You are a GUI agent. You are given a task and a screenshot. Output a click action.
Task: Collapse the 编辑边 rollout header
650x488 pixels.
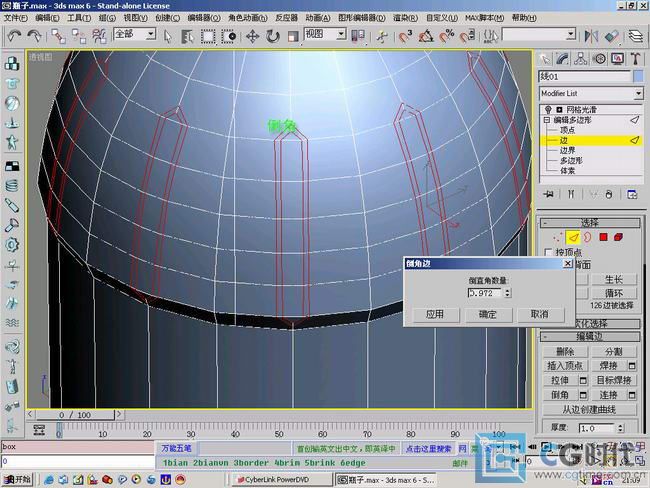[x=589, y=336]
